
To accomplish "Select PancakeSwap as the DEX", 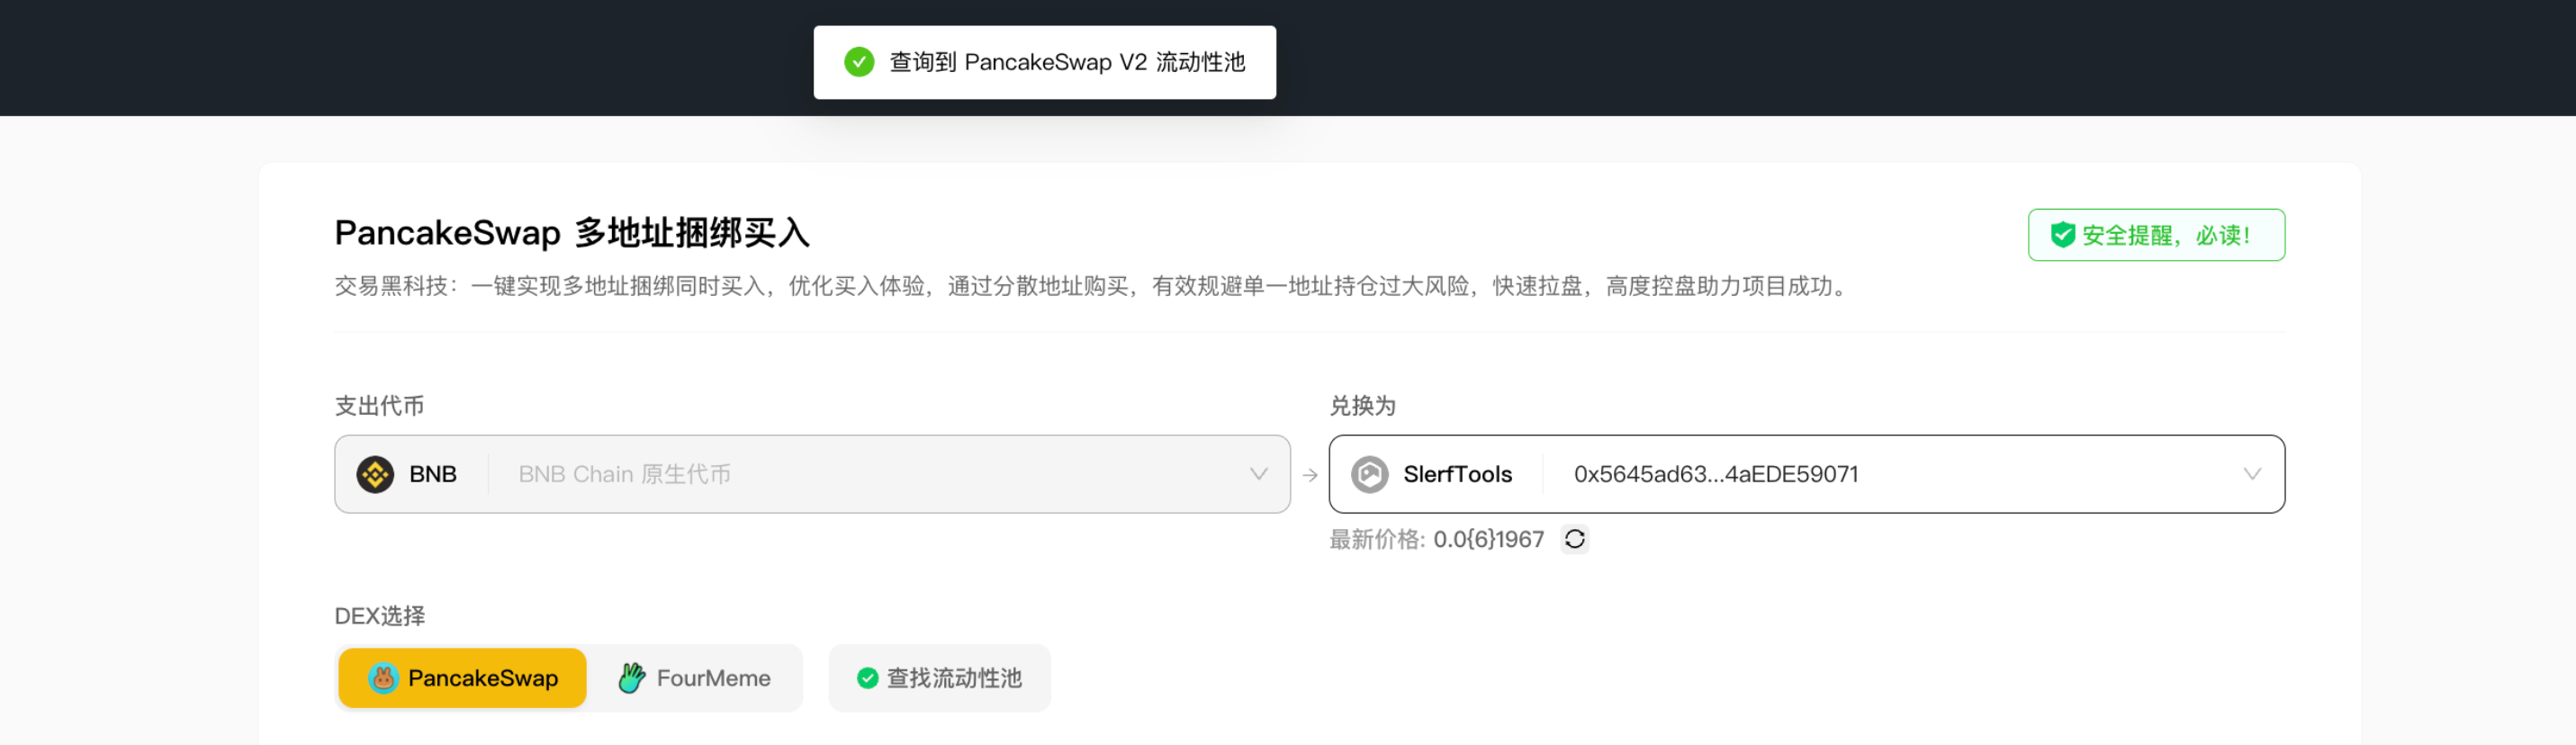I will click(463, 678).
